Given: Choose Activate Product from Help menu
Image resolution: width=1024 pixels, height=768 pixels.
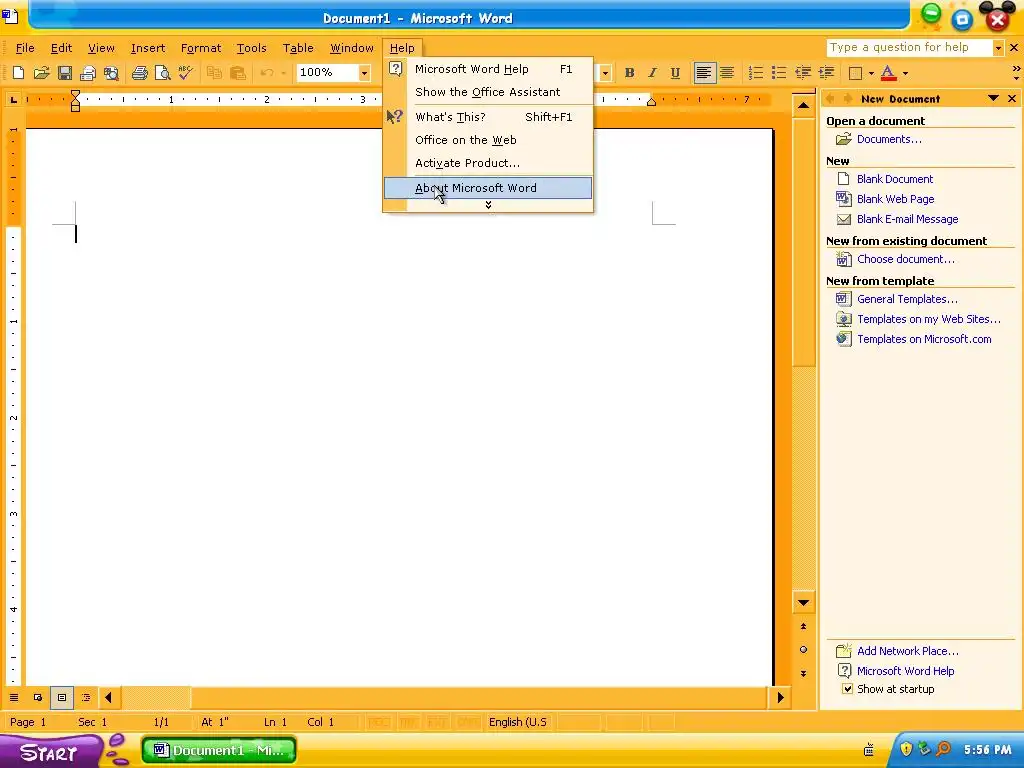Looking at the screenshot, I should pyautogui.click(x=488, y=163).
